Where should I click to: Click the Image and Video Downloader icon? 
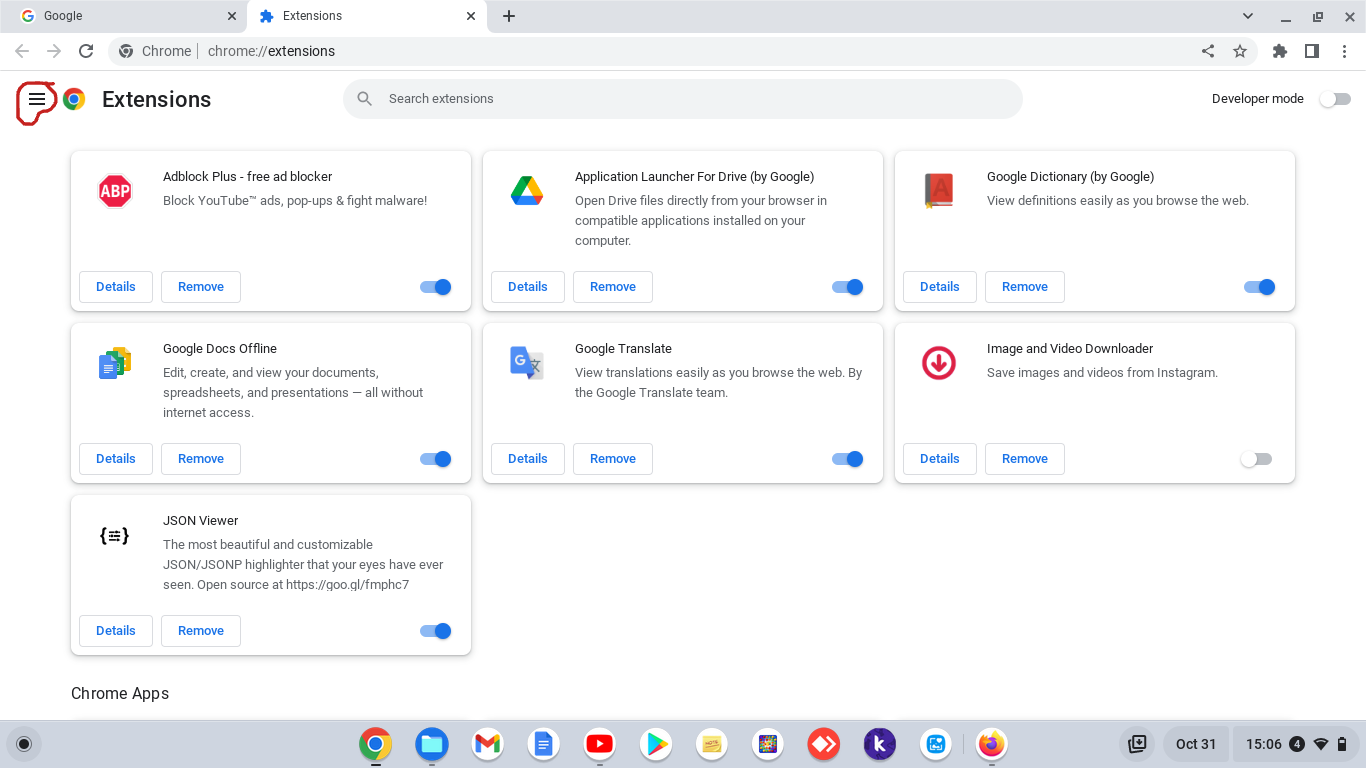point(939,362)
